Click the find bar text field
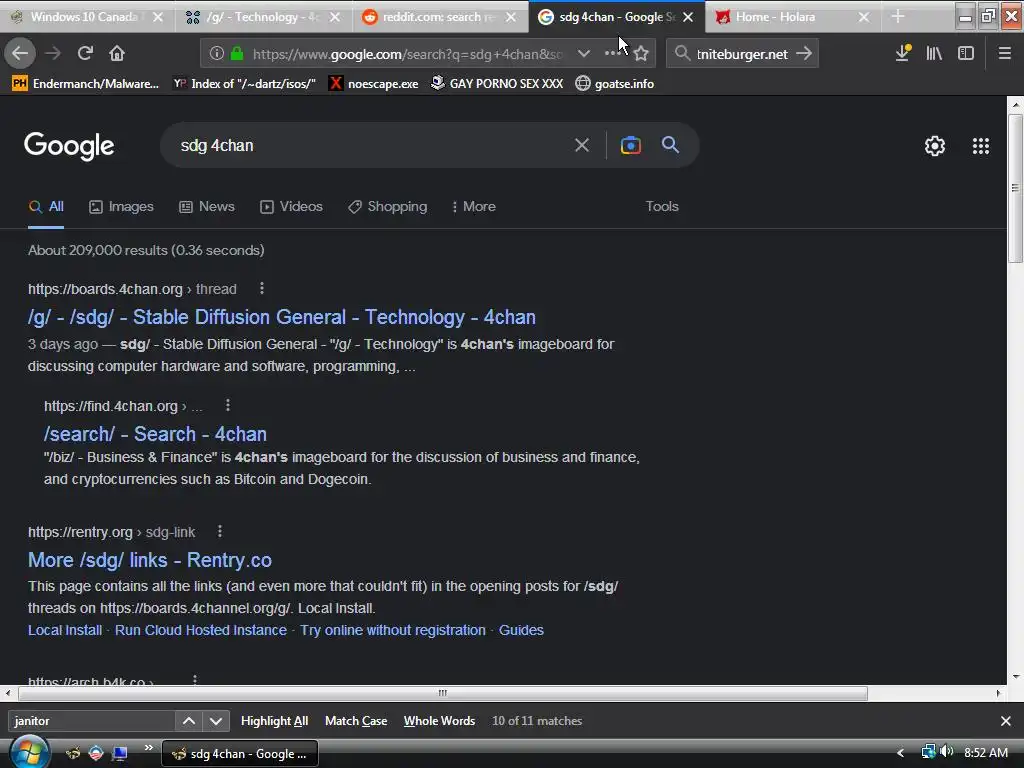Image resolution: width=1024 pixels, height=768 pixels. (91, 721)
